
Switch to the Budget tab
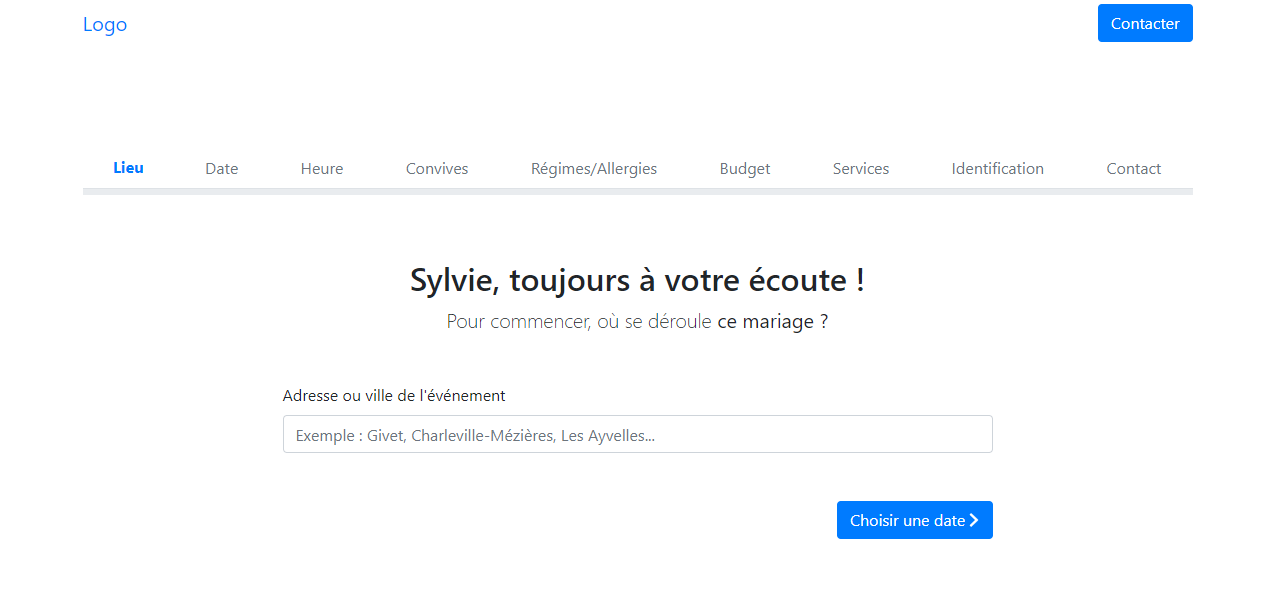coord(745,169)
